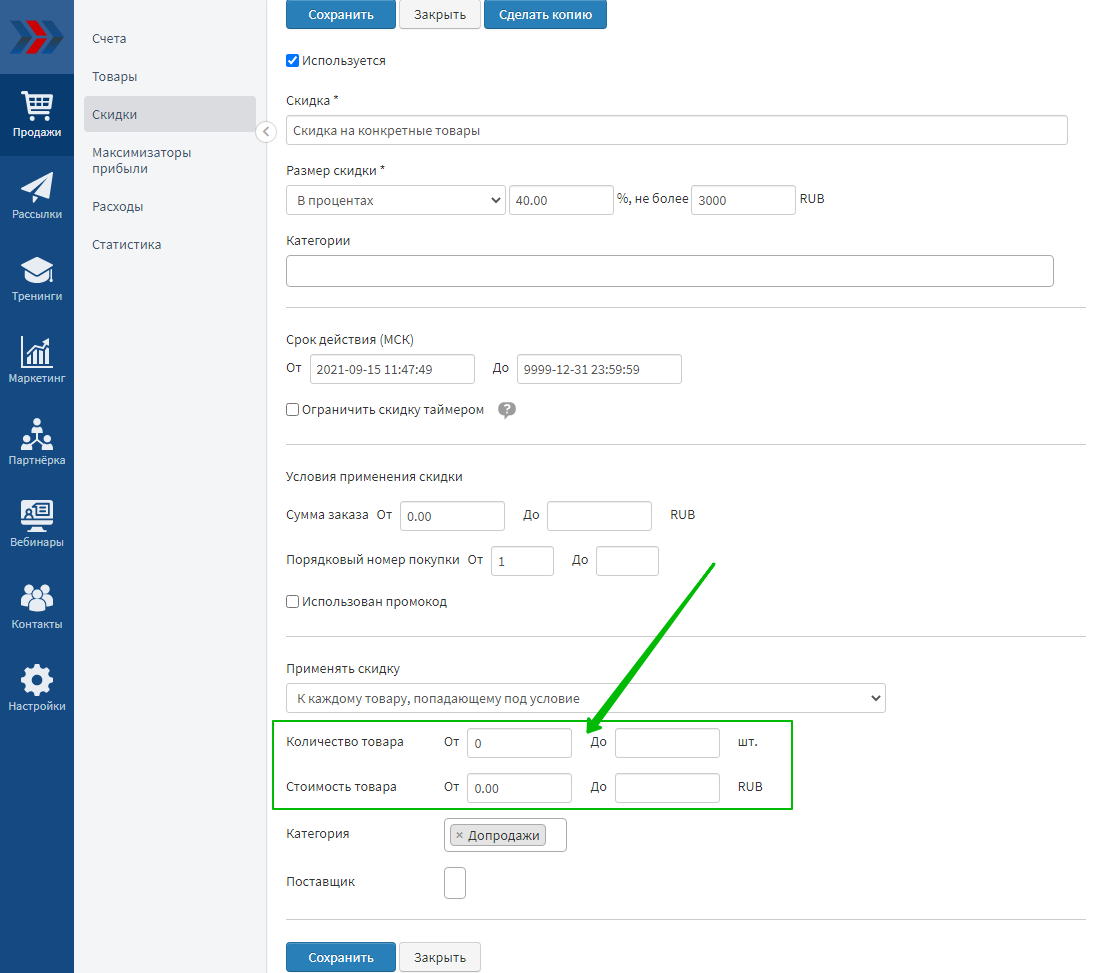Click the red-blue arrows logo icon

coord(36,37)
